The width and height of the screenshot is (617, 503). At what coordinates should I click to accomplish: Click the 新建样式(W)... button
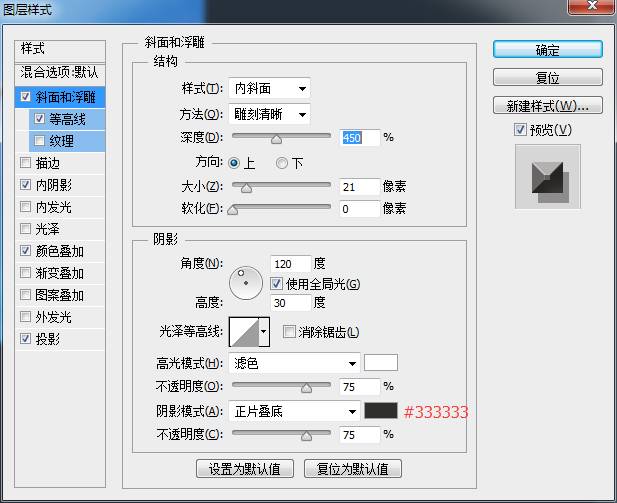(547, 106)
